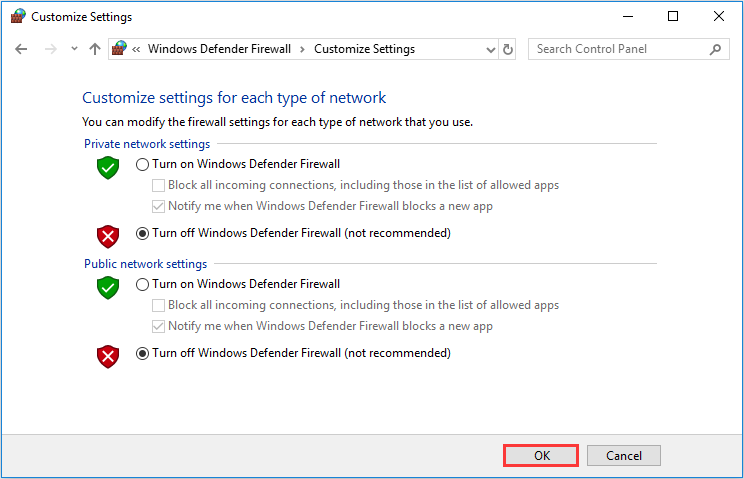Screen dimensions: 744x479
Task: Click the red shield under Public network
Action: 108,357
